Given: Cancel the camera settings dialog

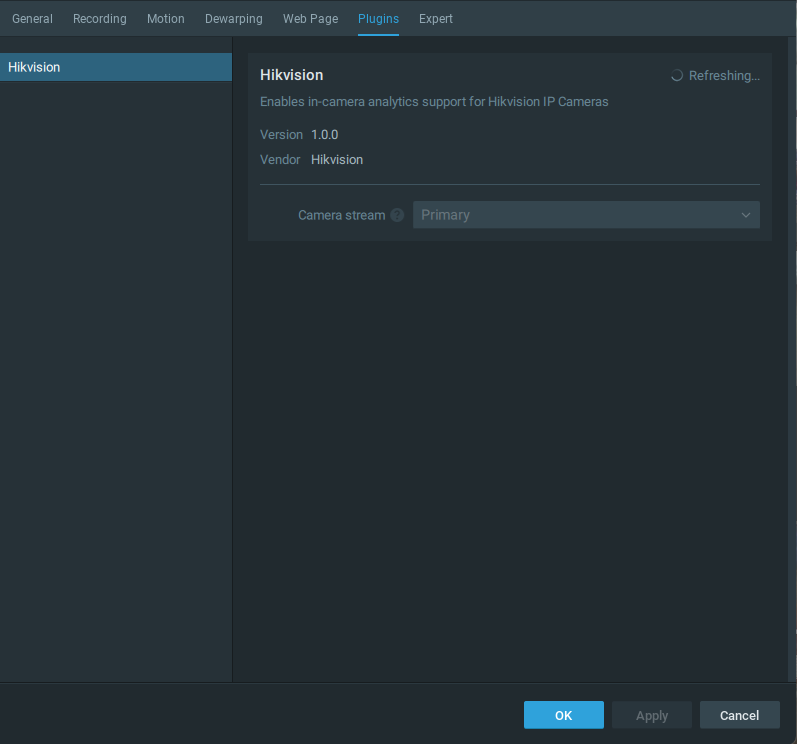Looking at the screenshot, I should tap(739, 715).
